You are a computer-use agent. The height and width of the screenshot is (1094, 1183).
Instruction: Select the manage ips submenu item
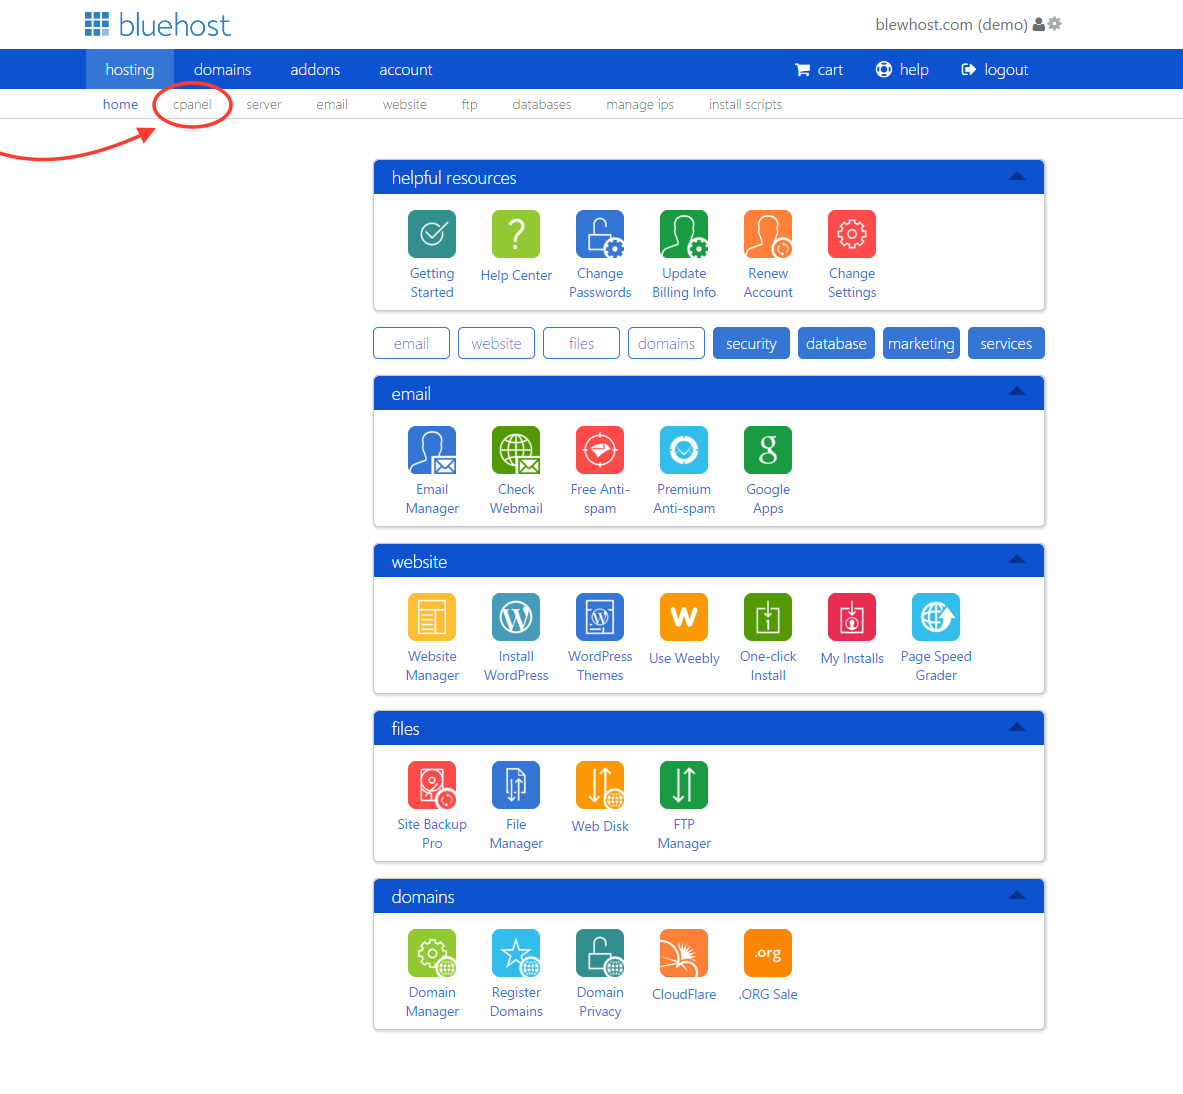click(640, 104)
